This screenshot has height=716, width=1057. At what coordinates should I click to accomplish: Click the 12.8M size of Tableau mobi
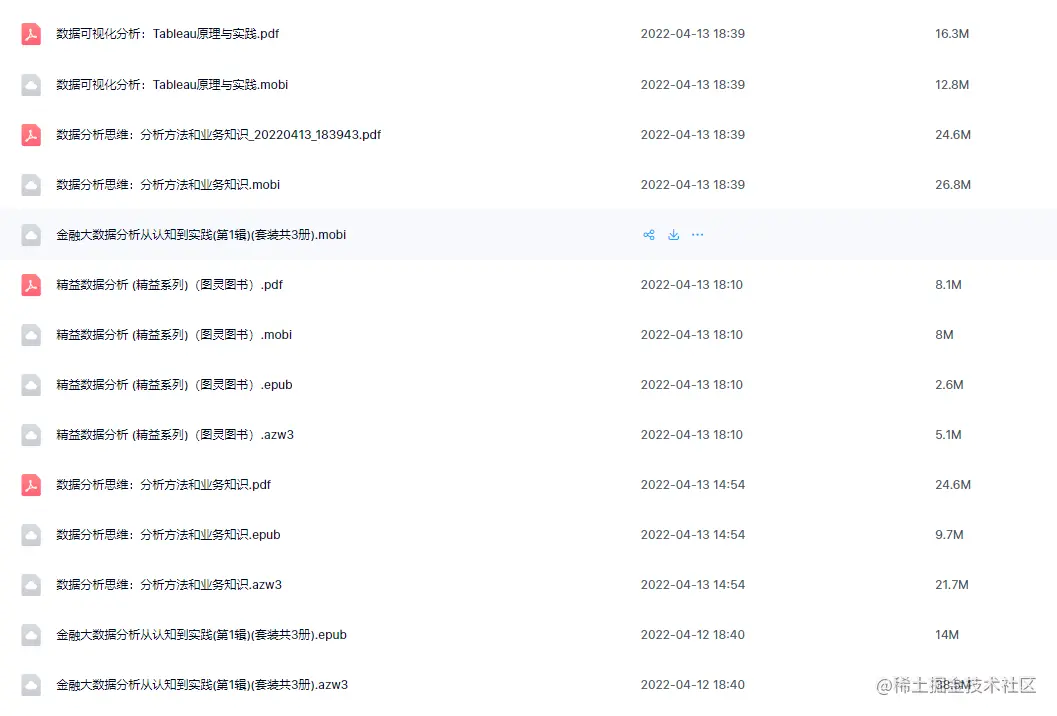pos(952,85)
